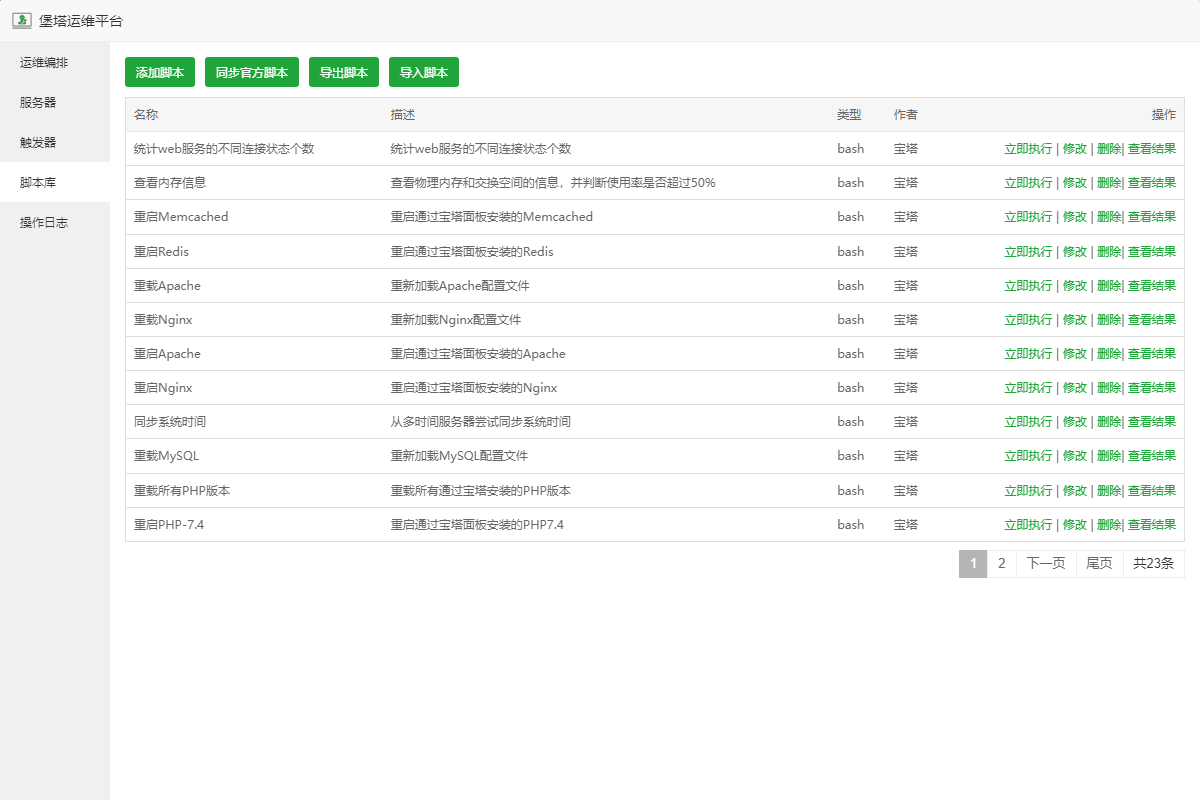View 查看结果 for the 重载Nginx script
Image resolution: width=1200 pixels, height=800 pixels.
[x=1152, y=320]
